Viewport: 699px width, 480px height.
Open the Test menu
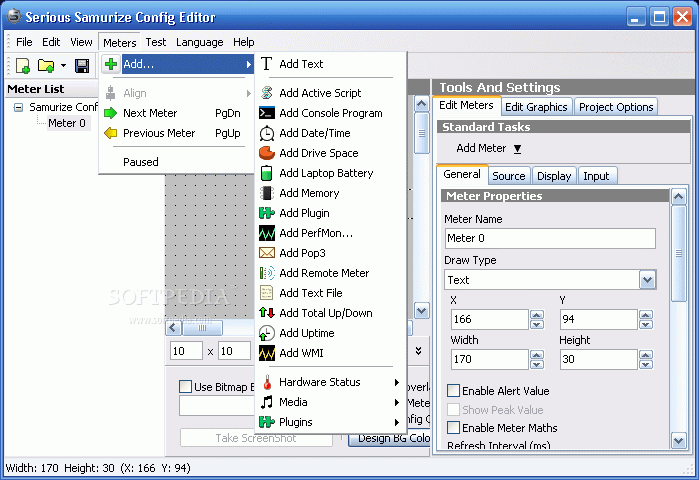[156, 42]
